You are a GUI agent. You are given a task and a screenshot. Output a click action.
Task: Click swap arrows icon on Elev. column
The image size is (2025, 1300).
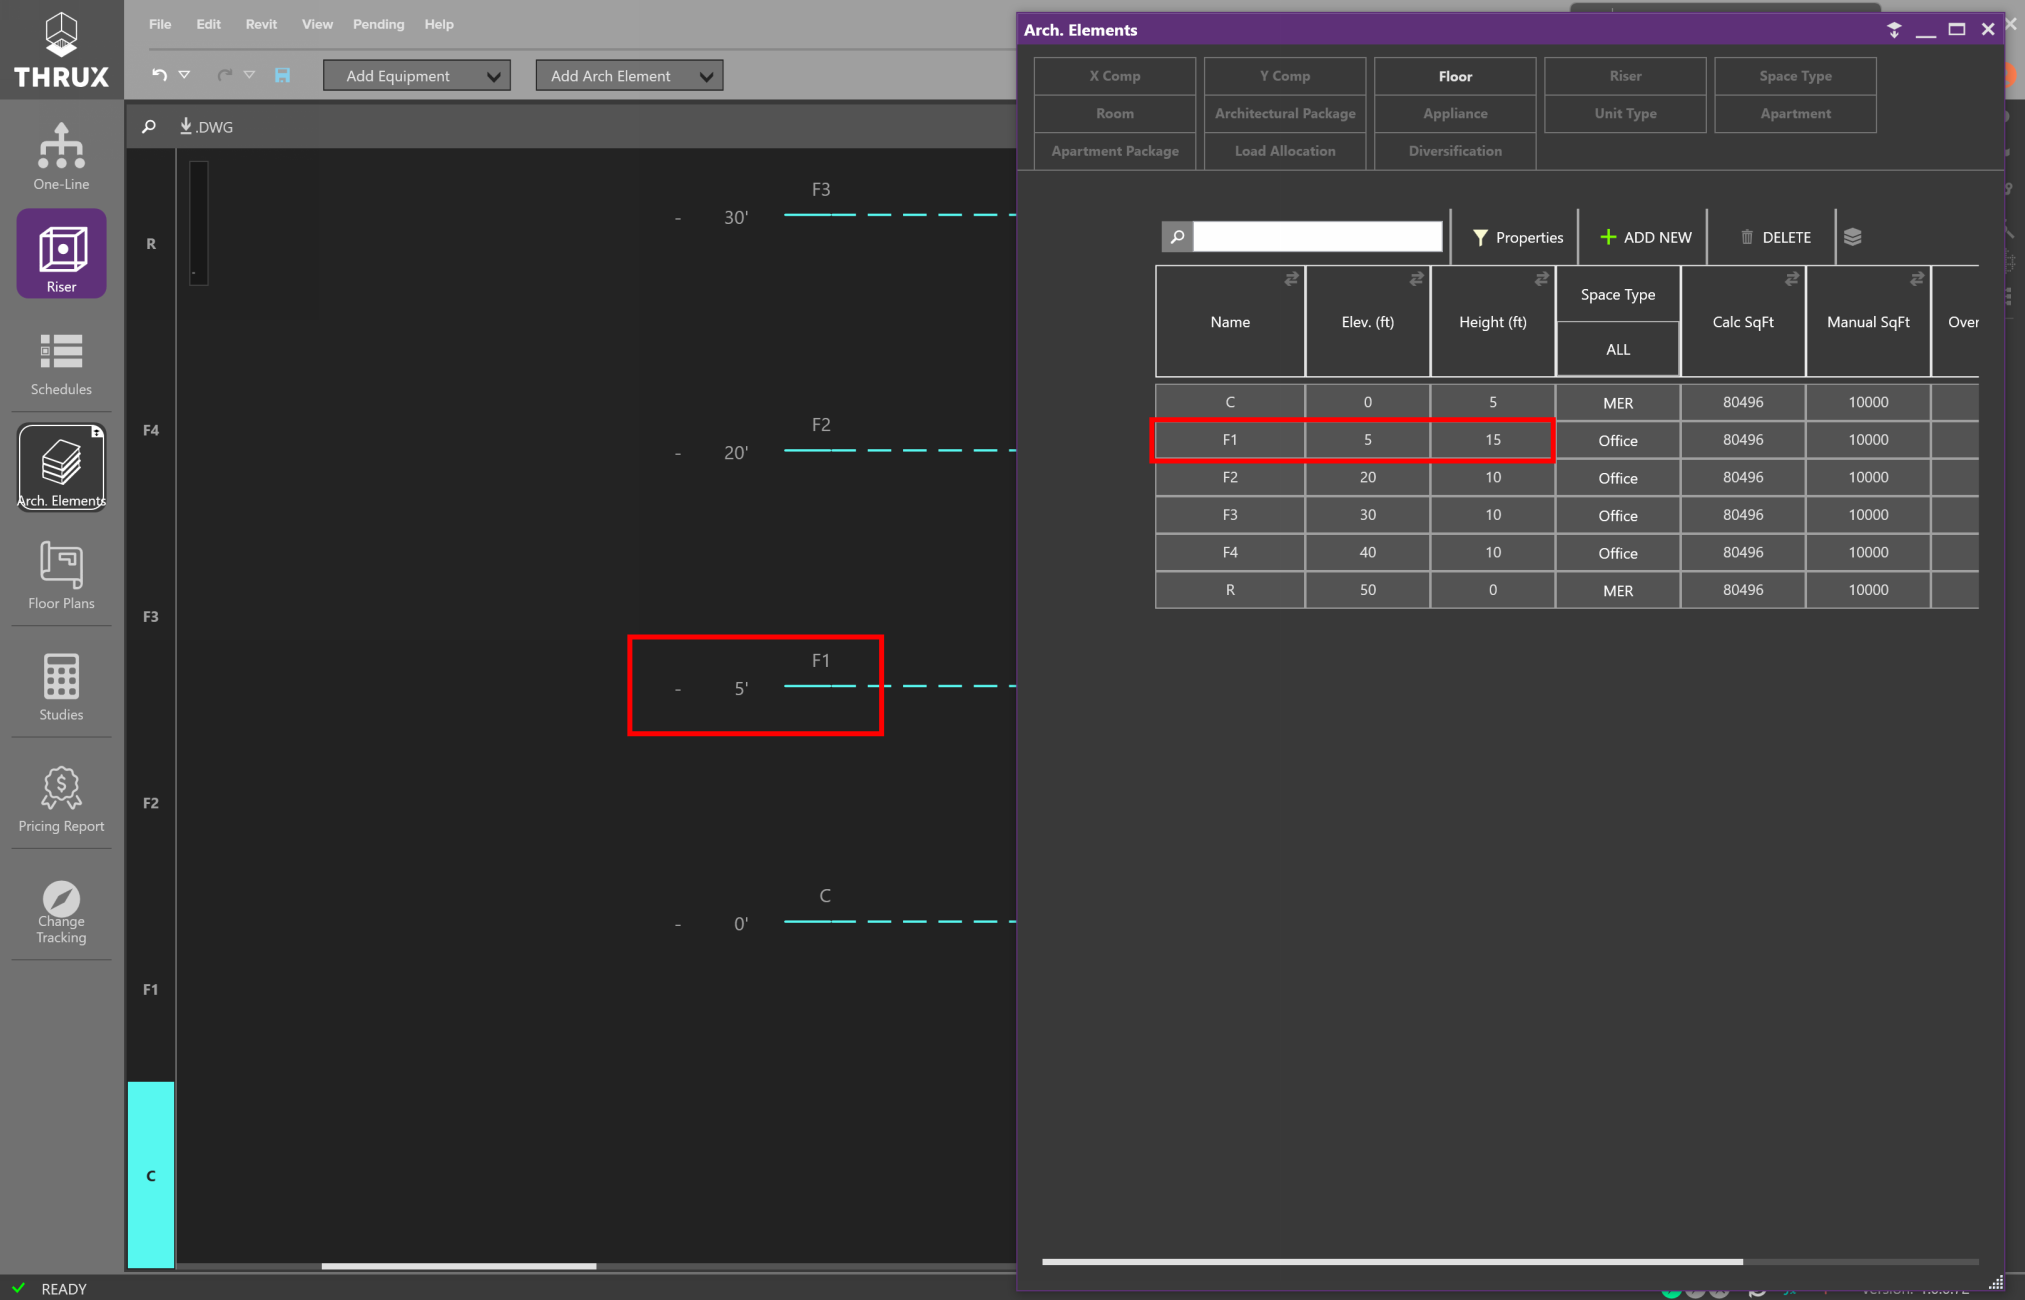[1416, 279]
